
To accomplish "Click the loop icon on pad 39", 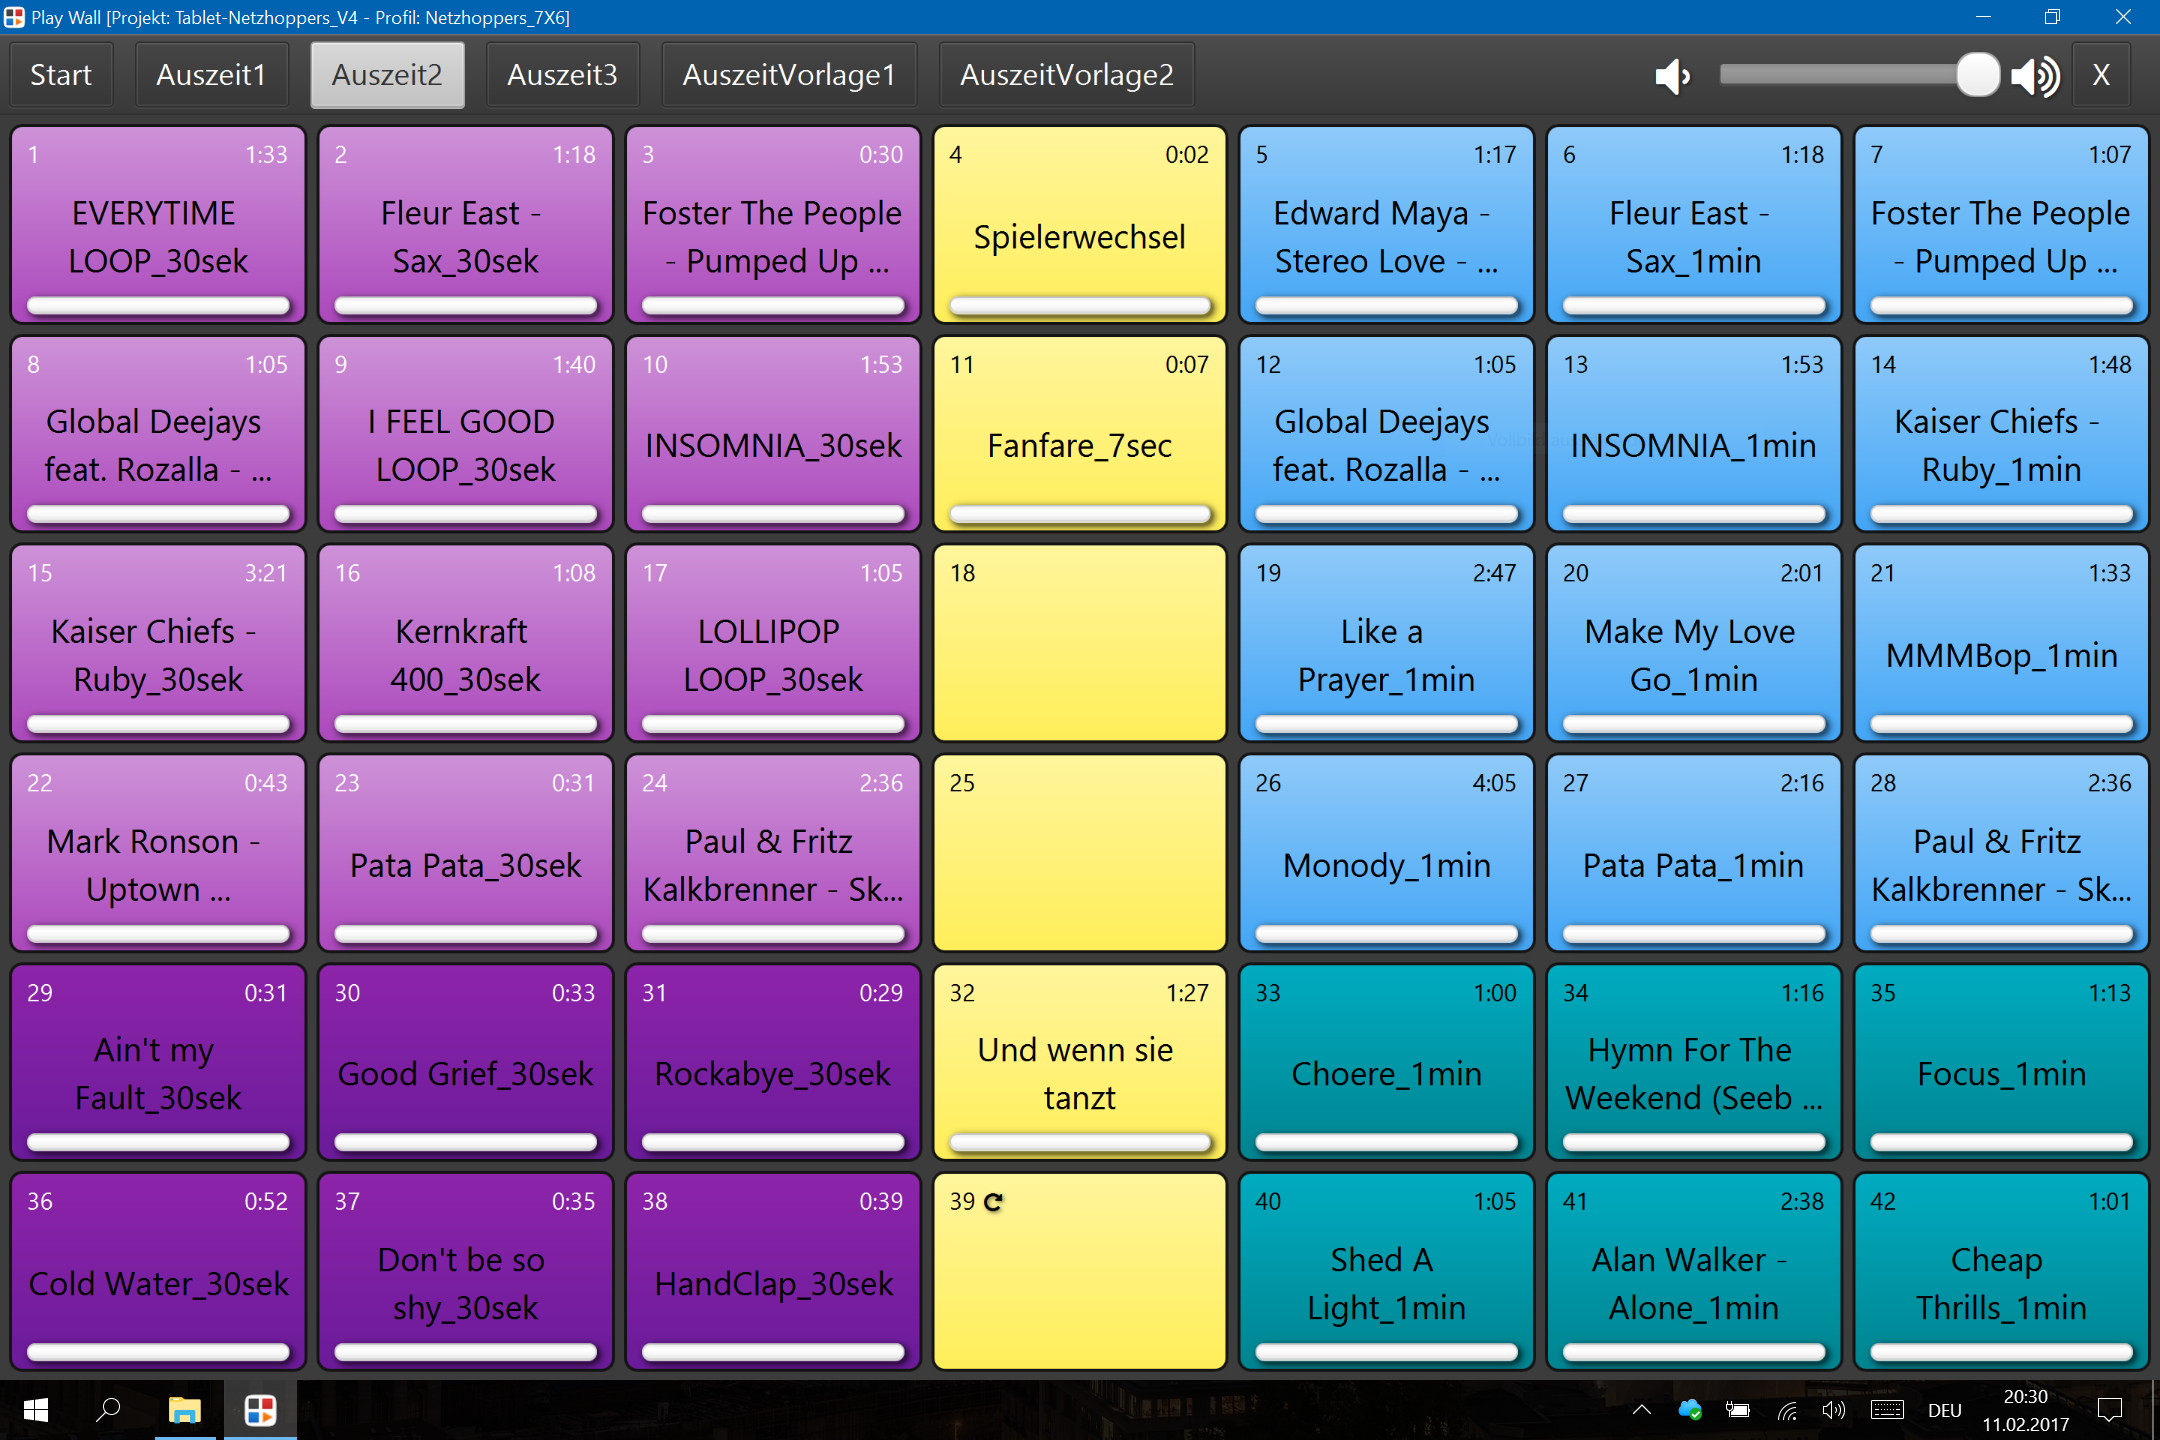I will point(993,1202).
